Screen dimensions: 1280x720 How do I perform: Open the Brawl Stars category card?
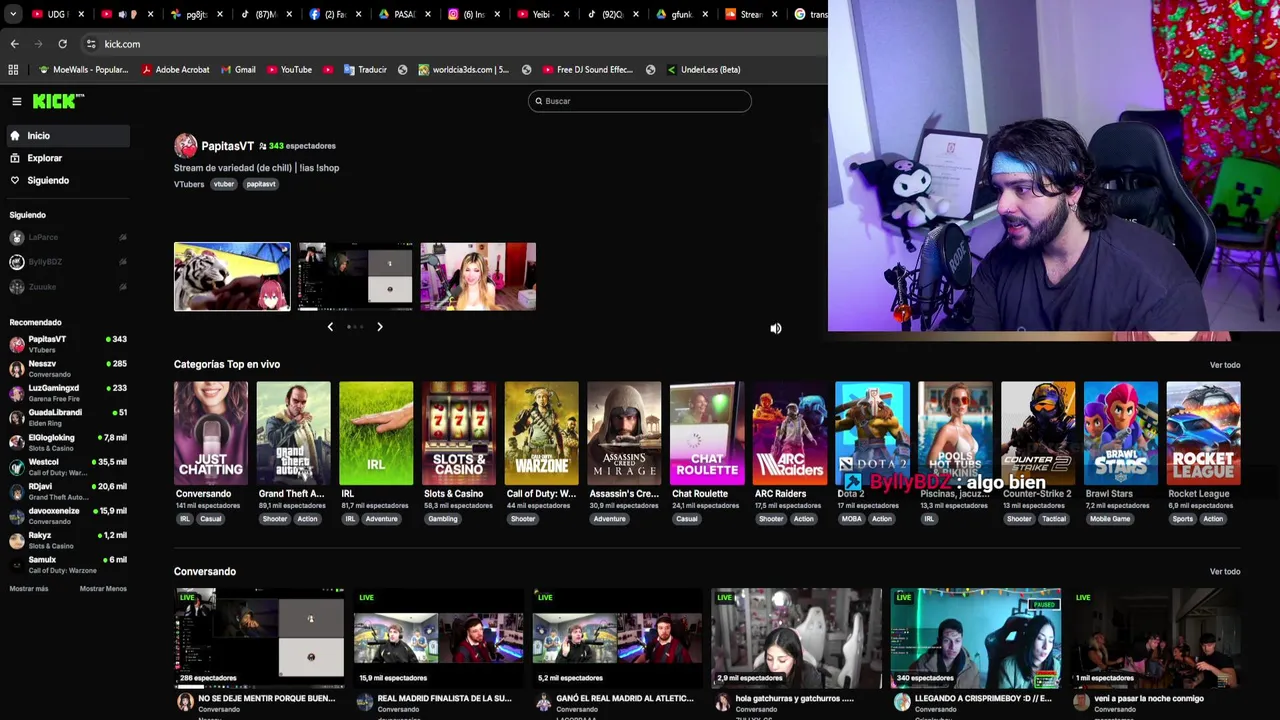[x=1121, y=433]
